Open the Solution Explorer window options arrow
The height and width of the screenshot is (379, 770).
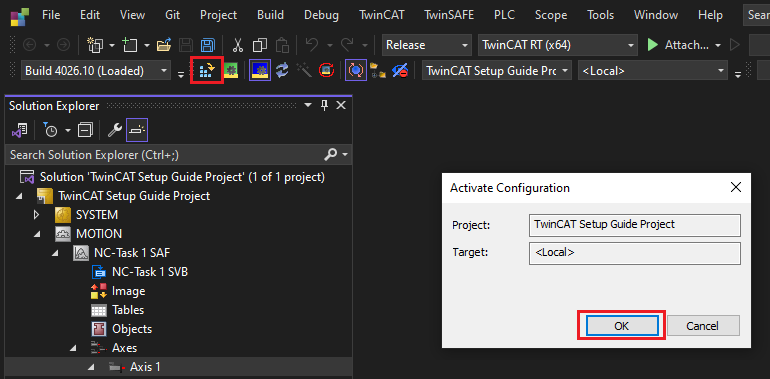click(307, 105)
